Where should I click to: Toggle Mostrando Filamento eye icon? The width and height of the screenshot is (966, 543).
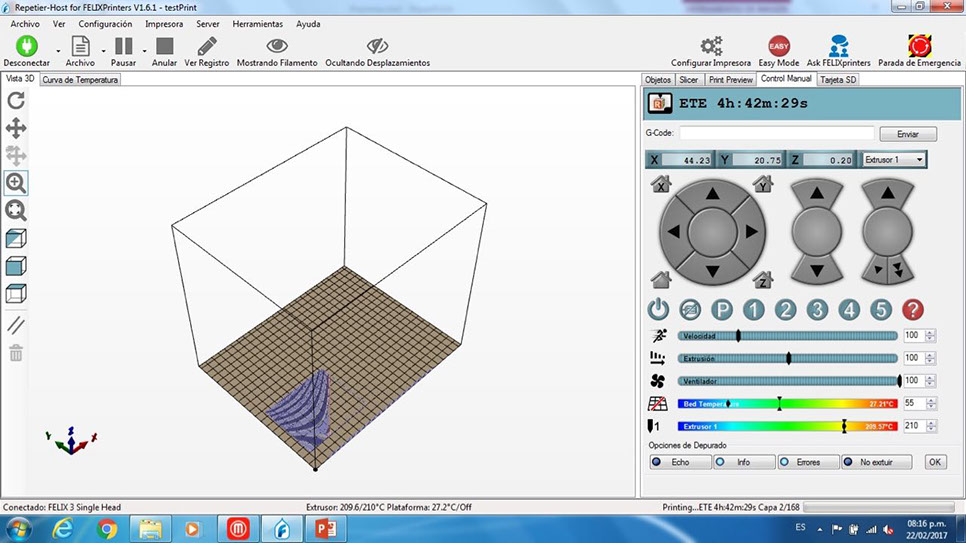(277, 46)
